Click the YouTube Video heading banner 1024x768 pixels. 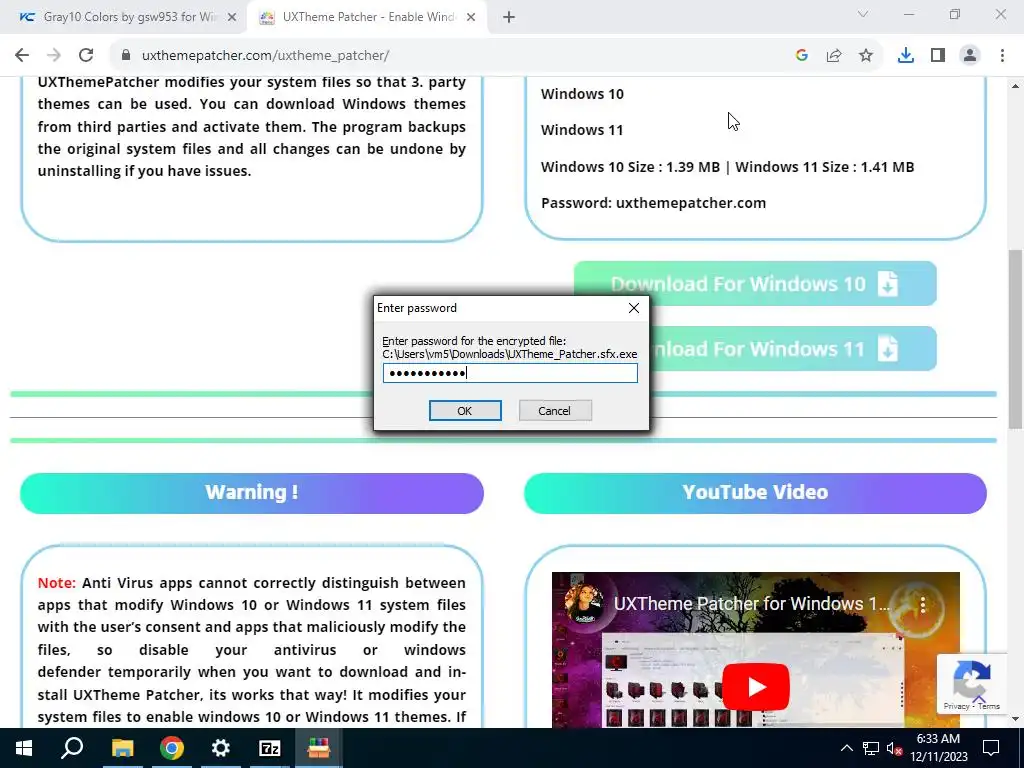pyautogui.click(x=755, y=492)
